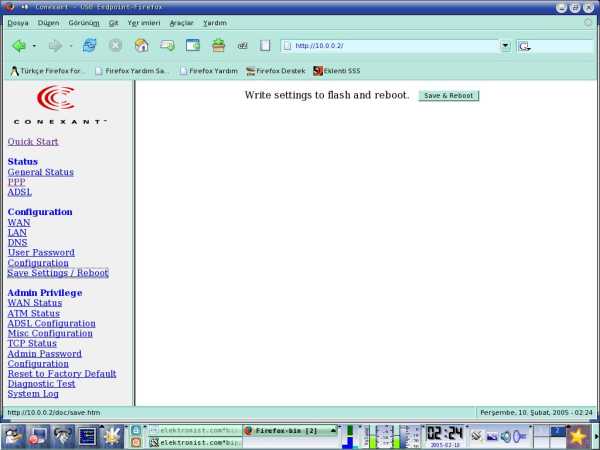This screenshot has height=450, width=600.
Task: Expand the URL bar history dropdown
Action: pyautogui.click(x=505, y=46)
